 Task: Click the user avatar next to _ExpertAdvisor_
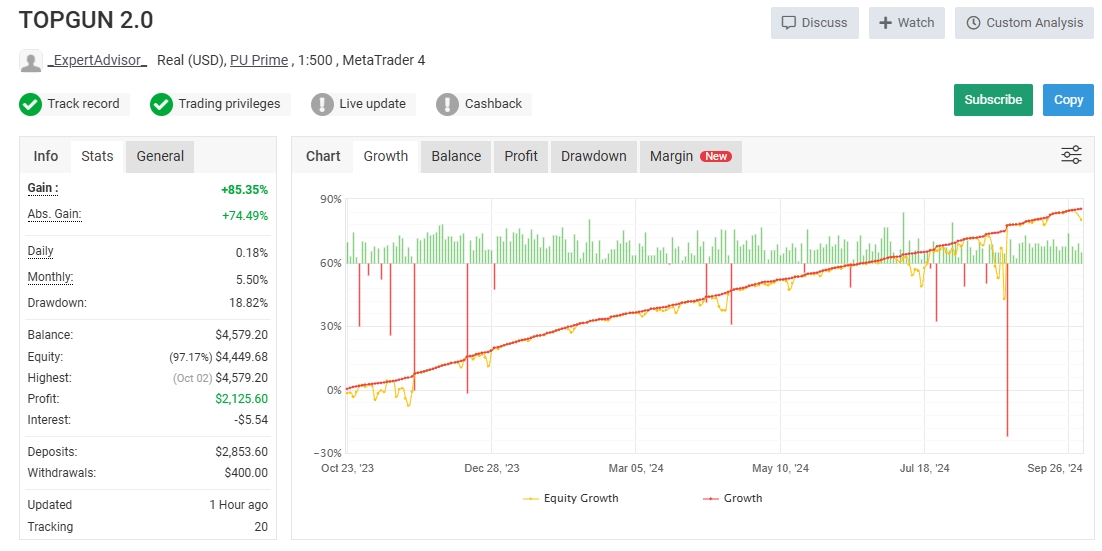coord(30,61)
